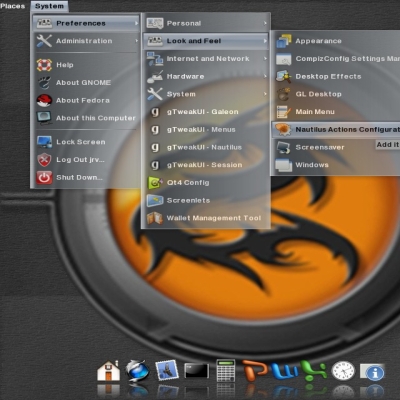Choose the Shut Down... label

[79, 177]
